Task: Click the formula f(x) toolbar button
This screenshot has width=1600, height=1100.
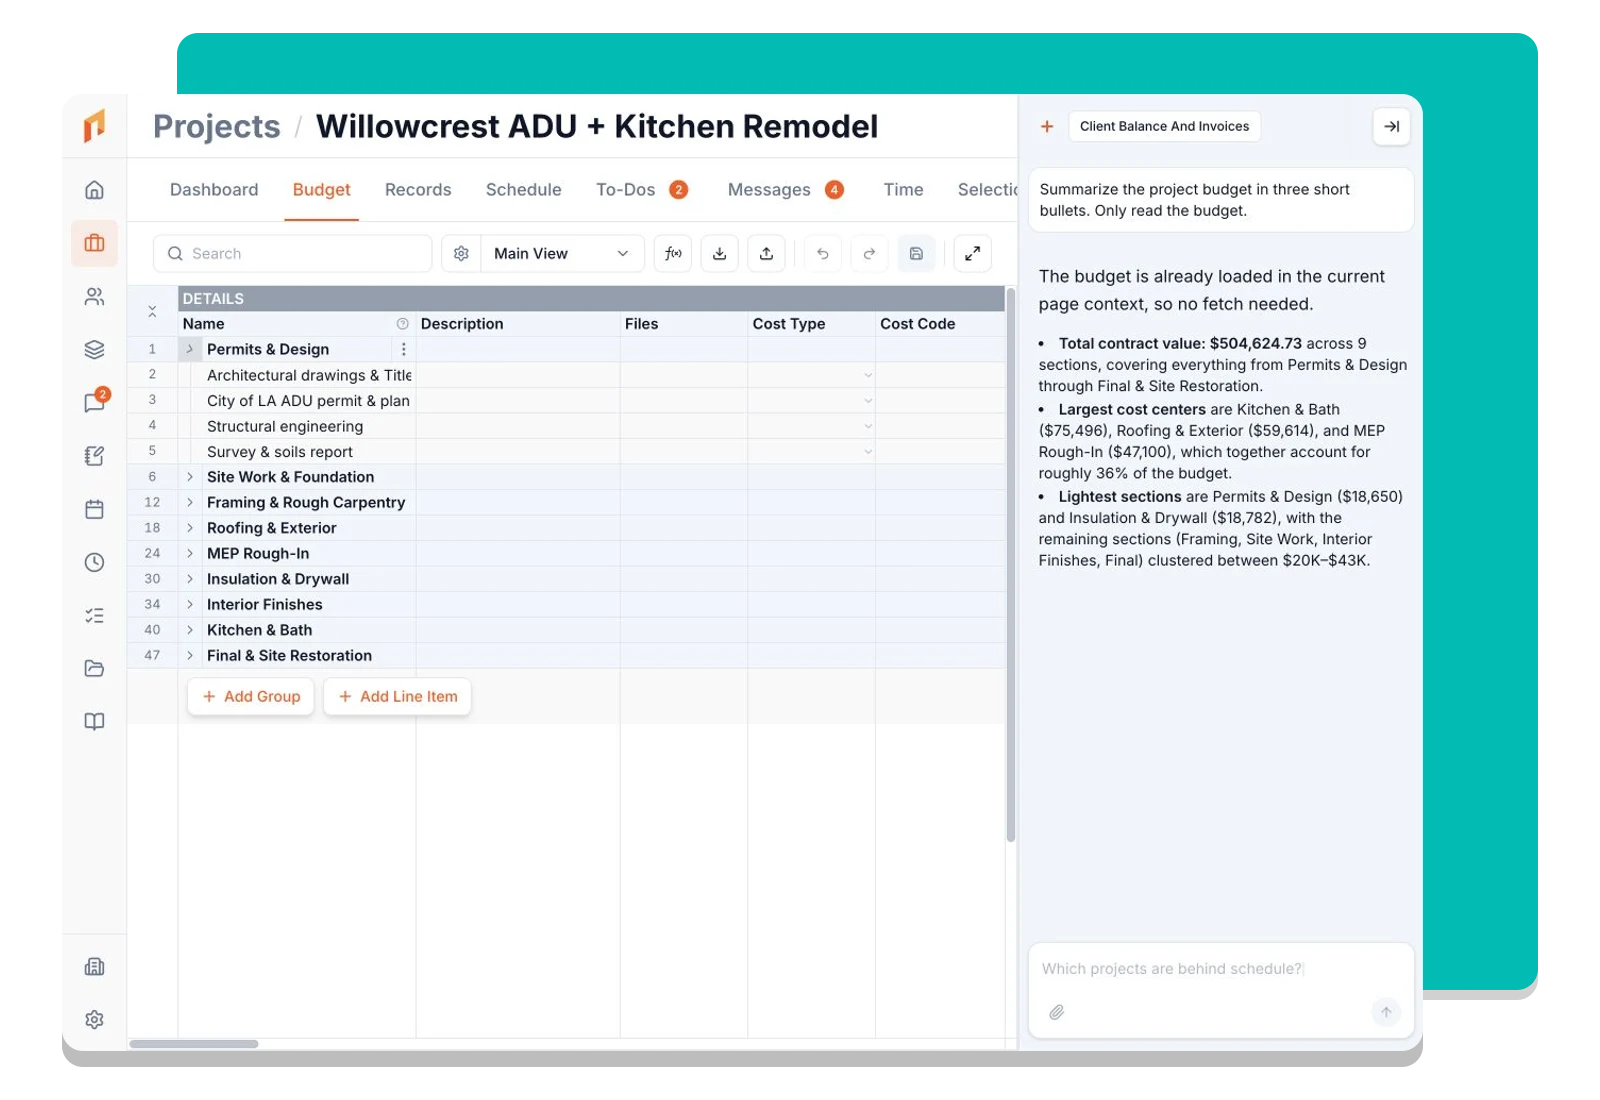Action: coord(673,253)
